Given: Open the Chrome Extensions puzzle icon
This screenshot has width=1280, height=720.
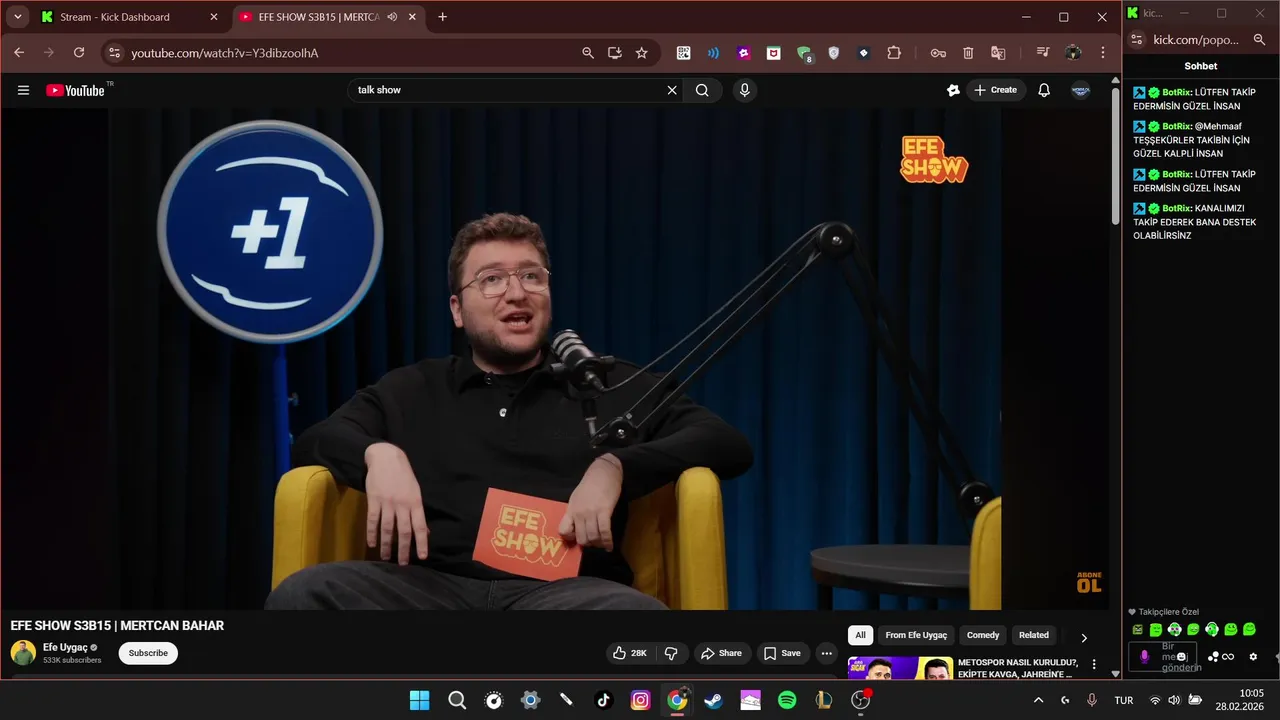Looking at the screenshot, I should (894, 53).
